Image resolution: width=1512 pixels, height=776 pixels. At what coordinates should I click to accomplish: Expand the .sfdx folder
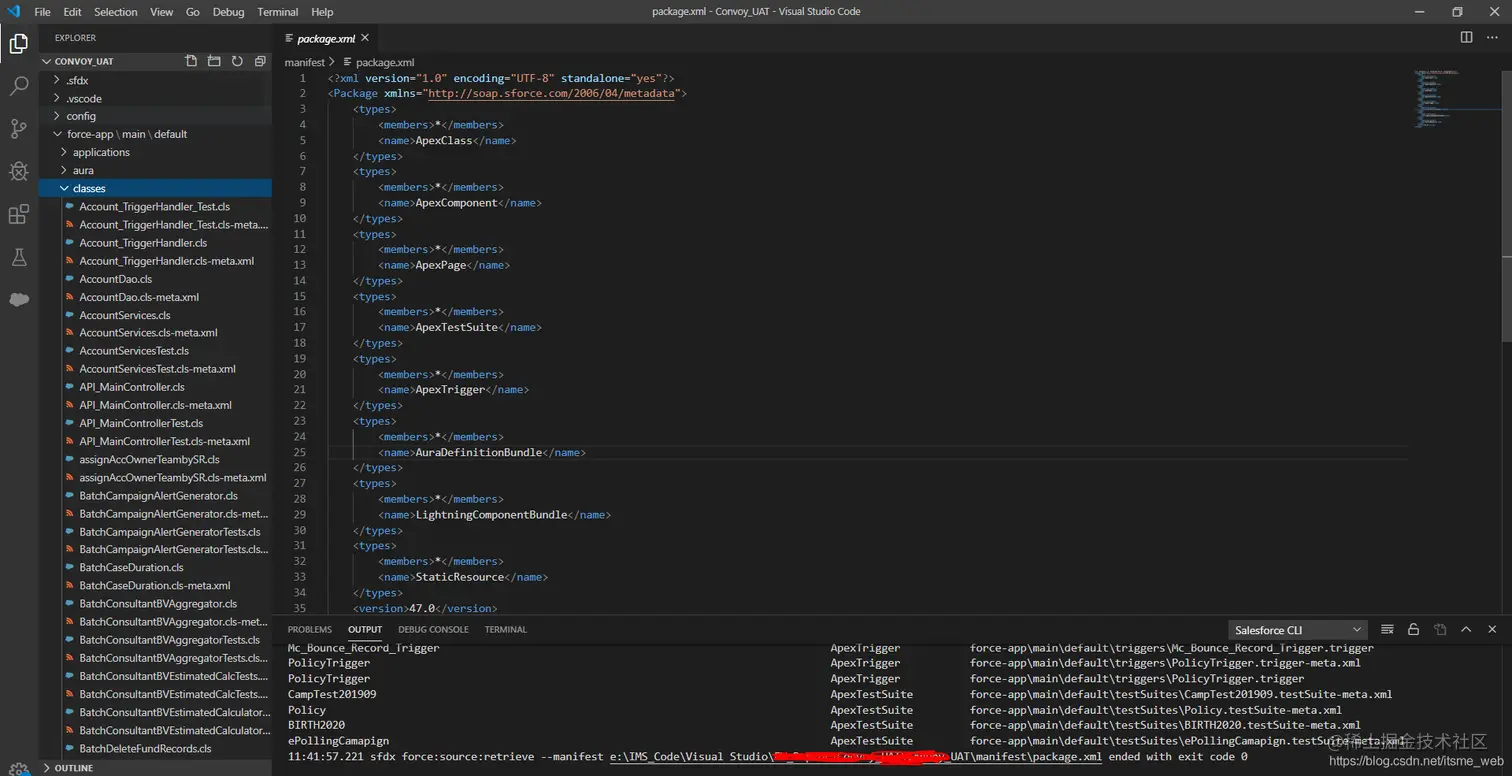(77, 80)
